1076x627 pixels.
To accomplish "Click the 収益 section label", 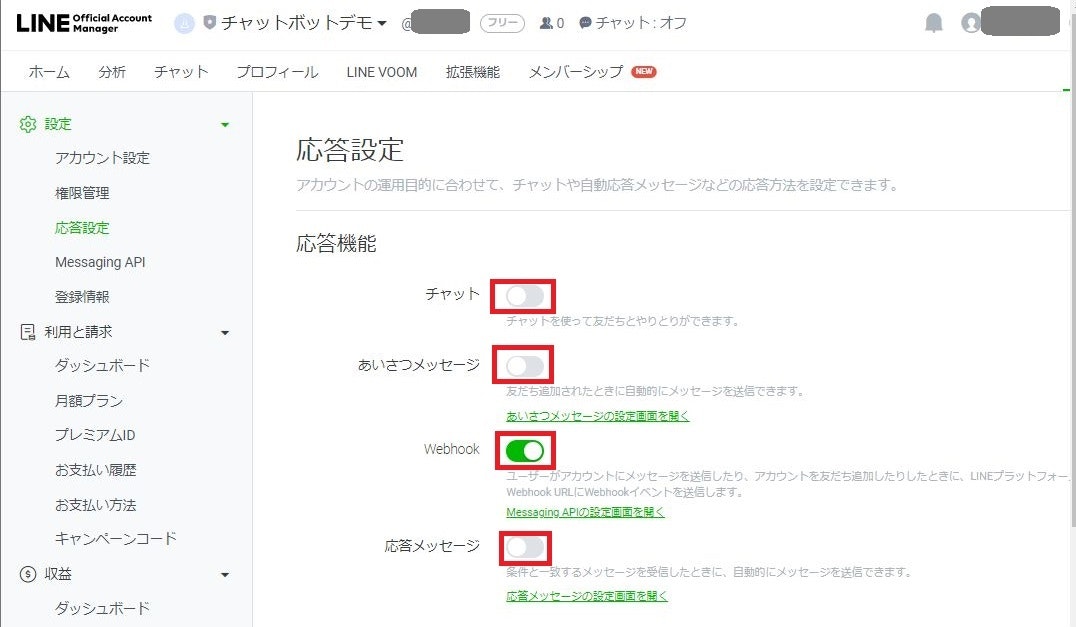I will 58,574.
